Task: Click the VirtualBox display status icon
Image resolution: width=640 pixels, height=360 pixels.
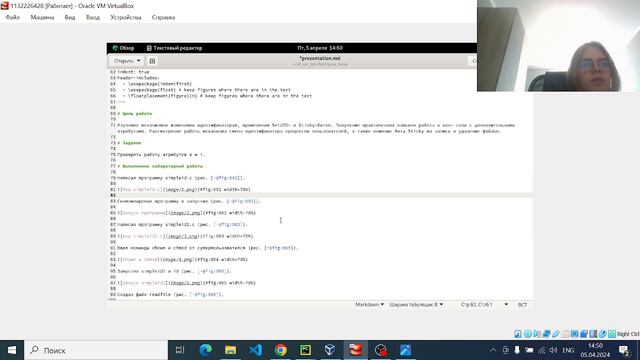Action: 574,334
